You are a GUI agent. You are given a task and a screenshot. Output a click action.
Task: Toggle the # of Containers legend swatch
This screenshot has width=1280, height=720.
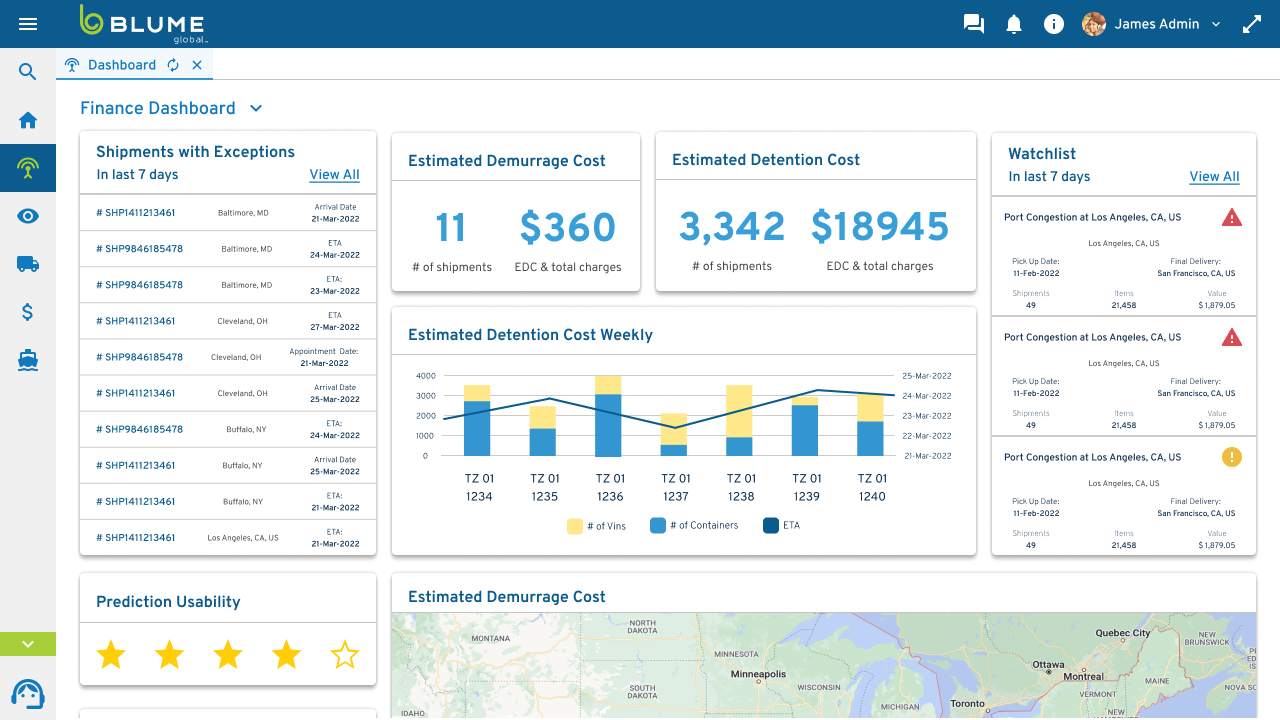658,525
